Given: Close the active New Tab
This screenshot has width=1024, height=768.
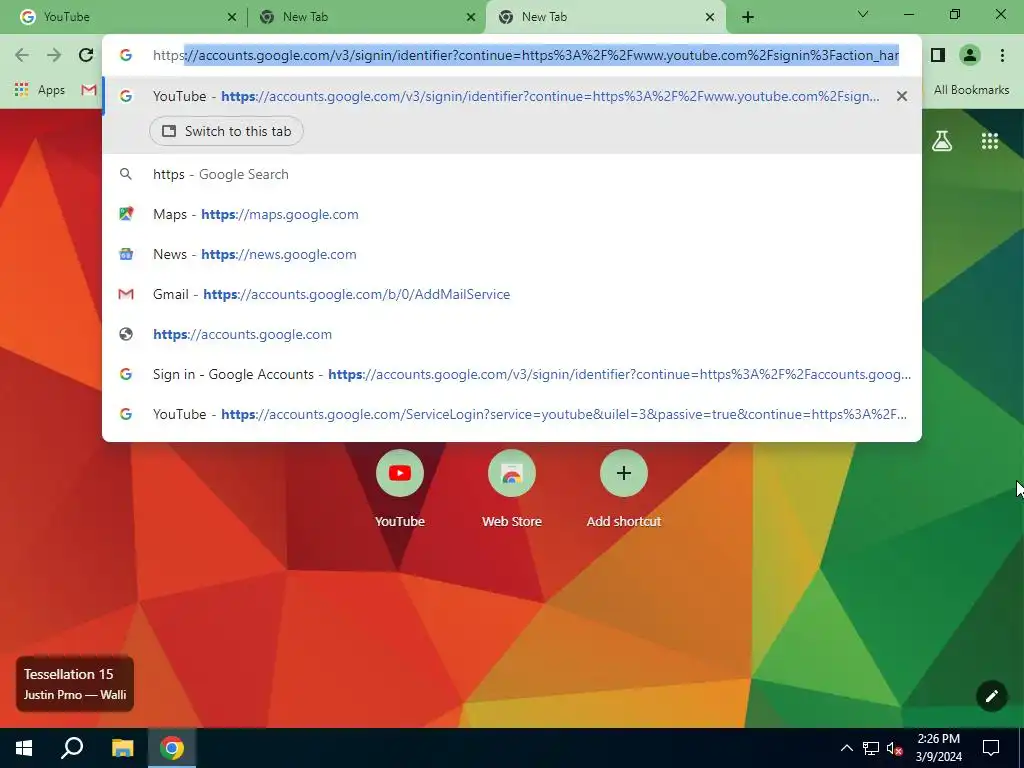Looking at the screenshot, I should (710, 18).
